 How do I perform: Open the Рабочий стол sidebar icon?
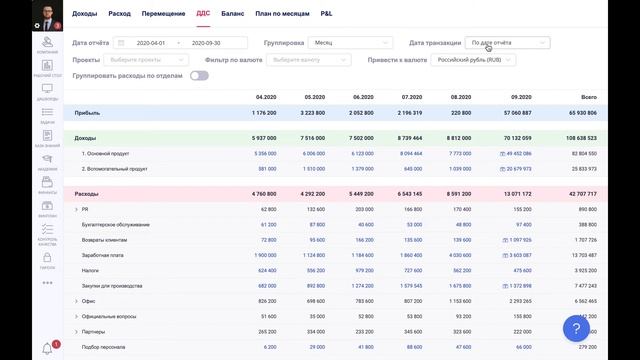tap(47, 68)
